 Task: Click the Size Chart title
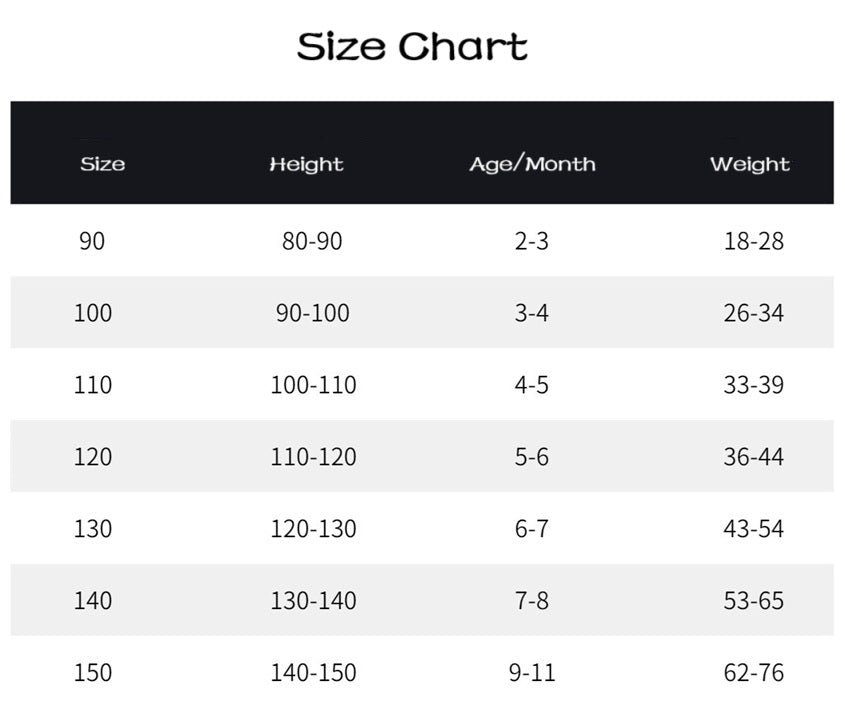(412, 47)
